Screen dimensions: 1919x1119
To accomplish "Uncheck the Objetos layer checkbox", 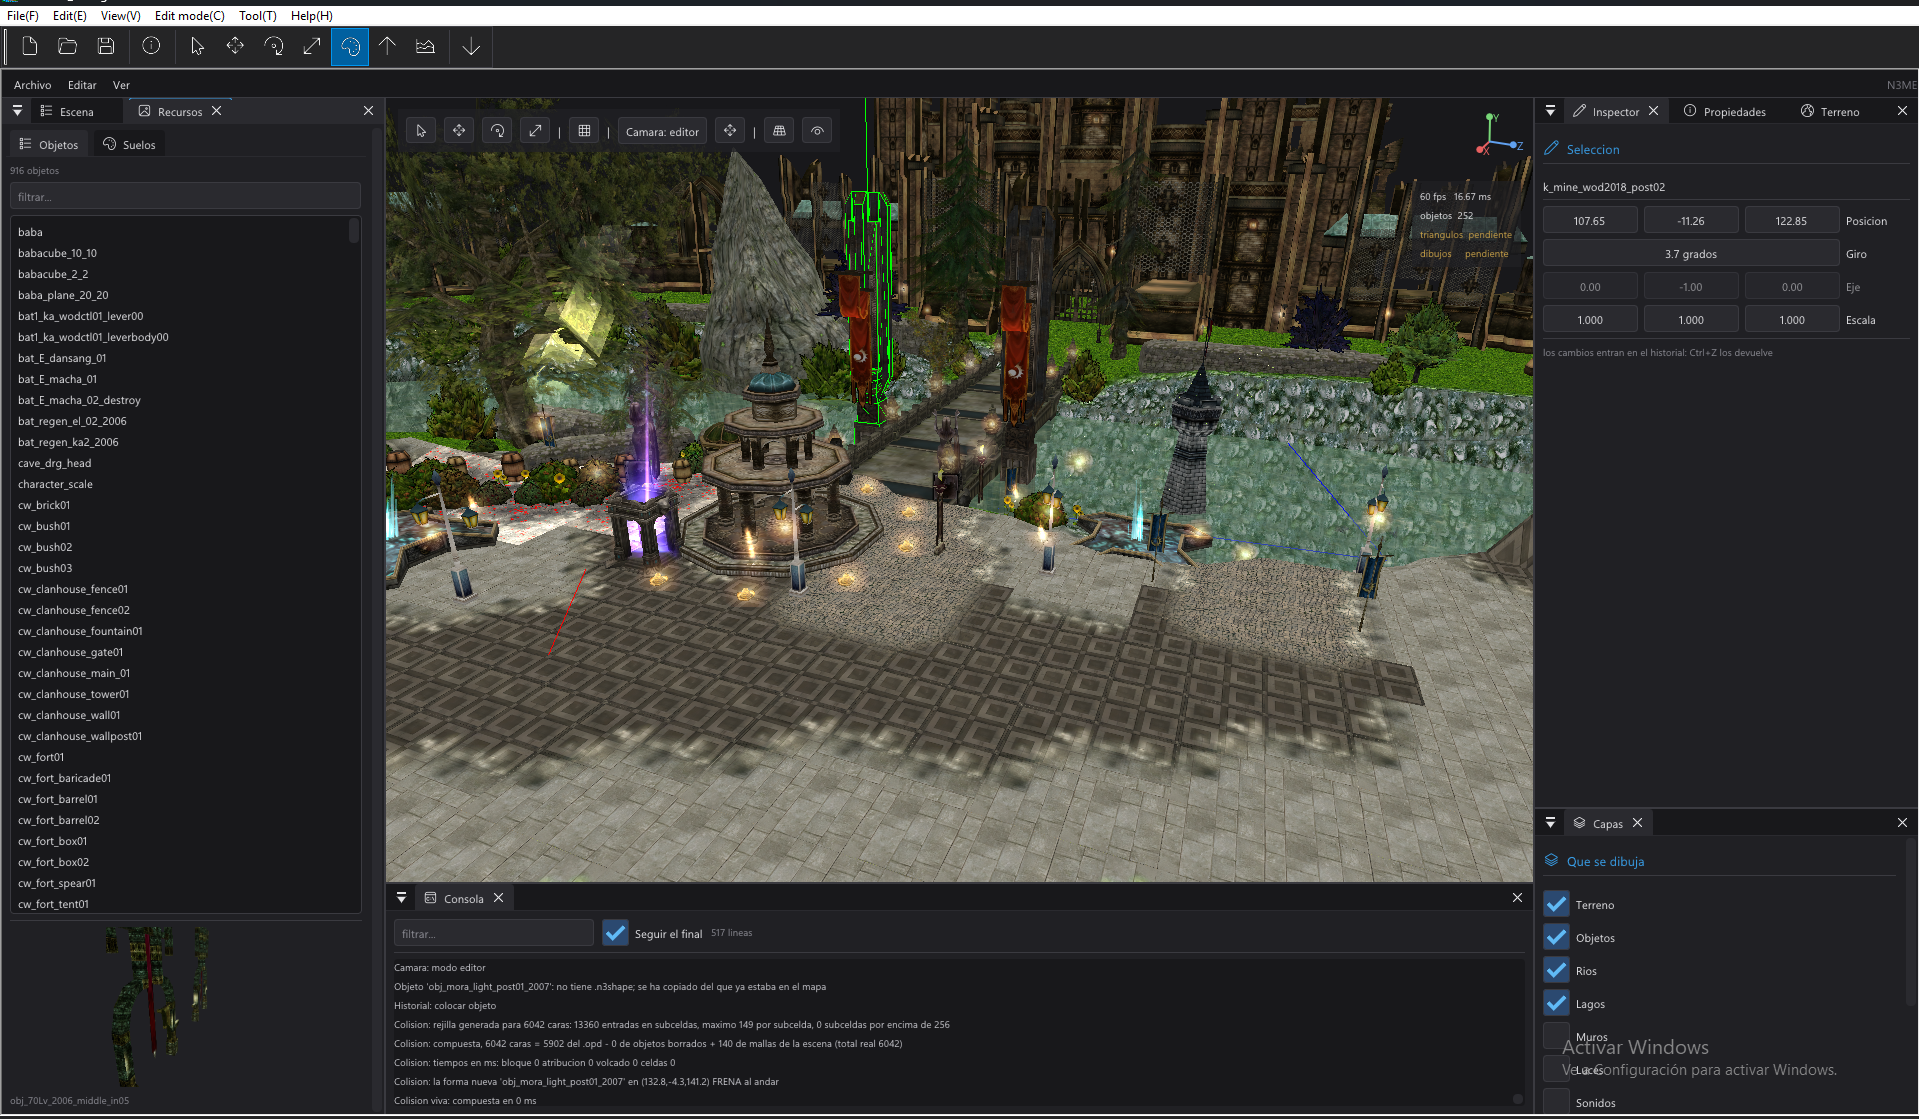I will [x=1556, y=937].
